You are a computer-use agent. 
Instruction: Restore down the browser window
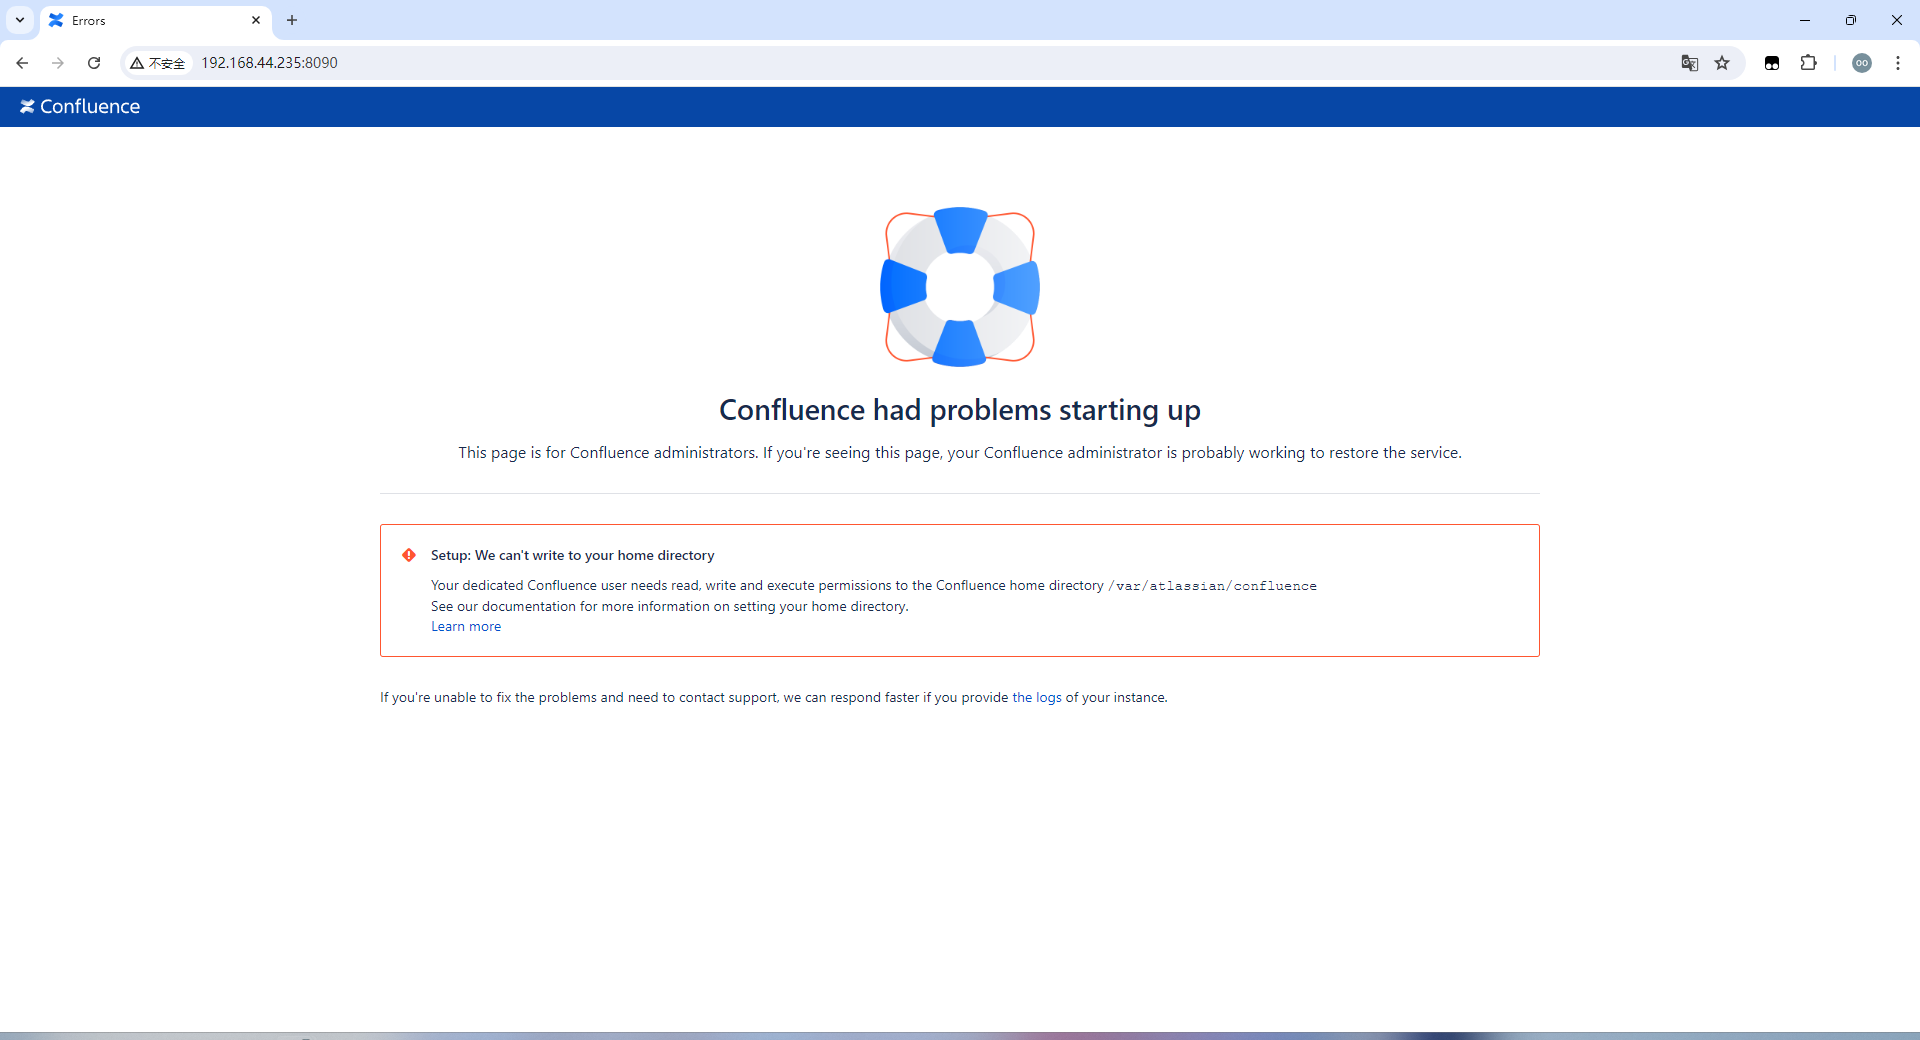(x=1851, y=20)
